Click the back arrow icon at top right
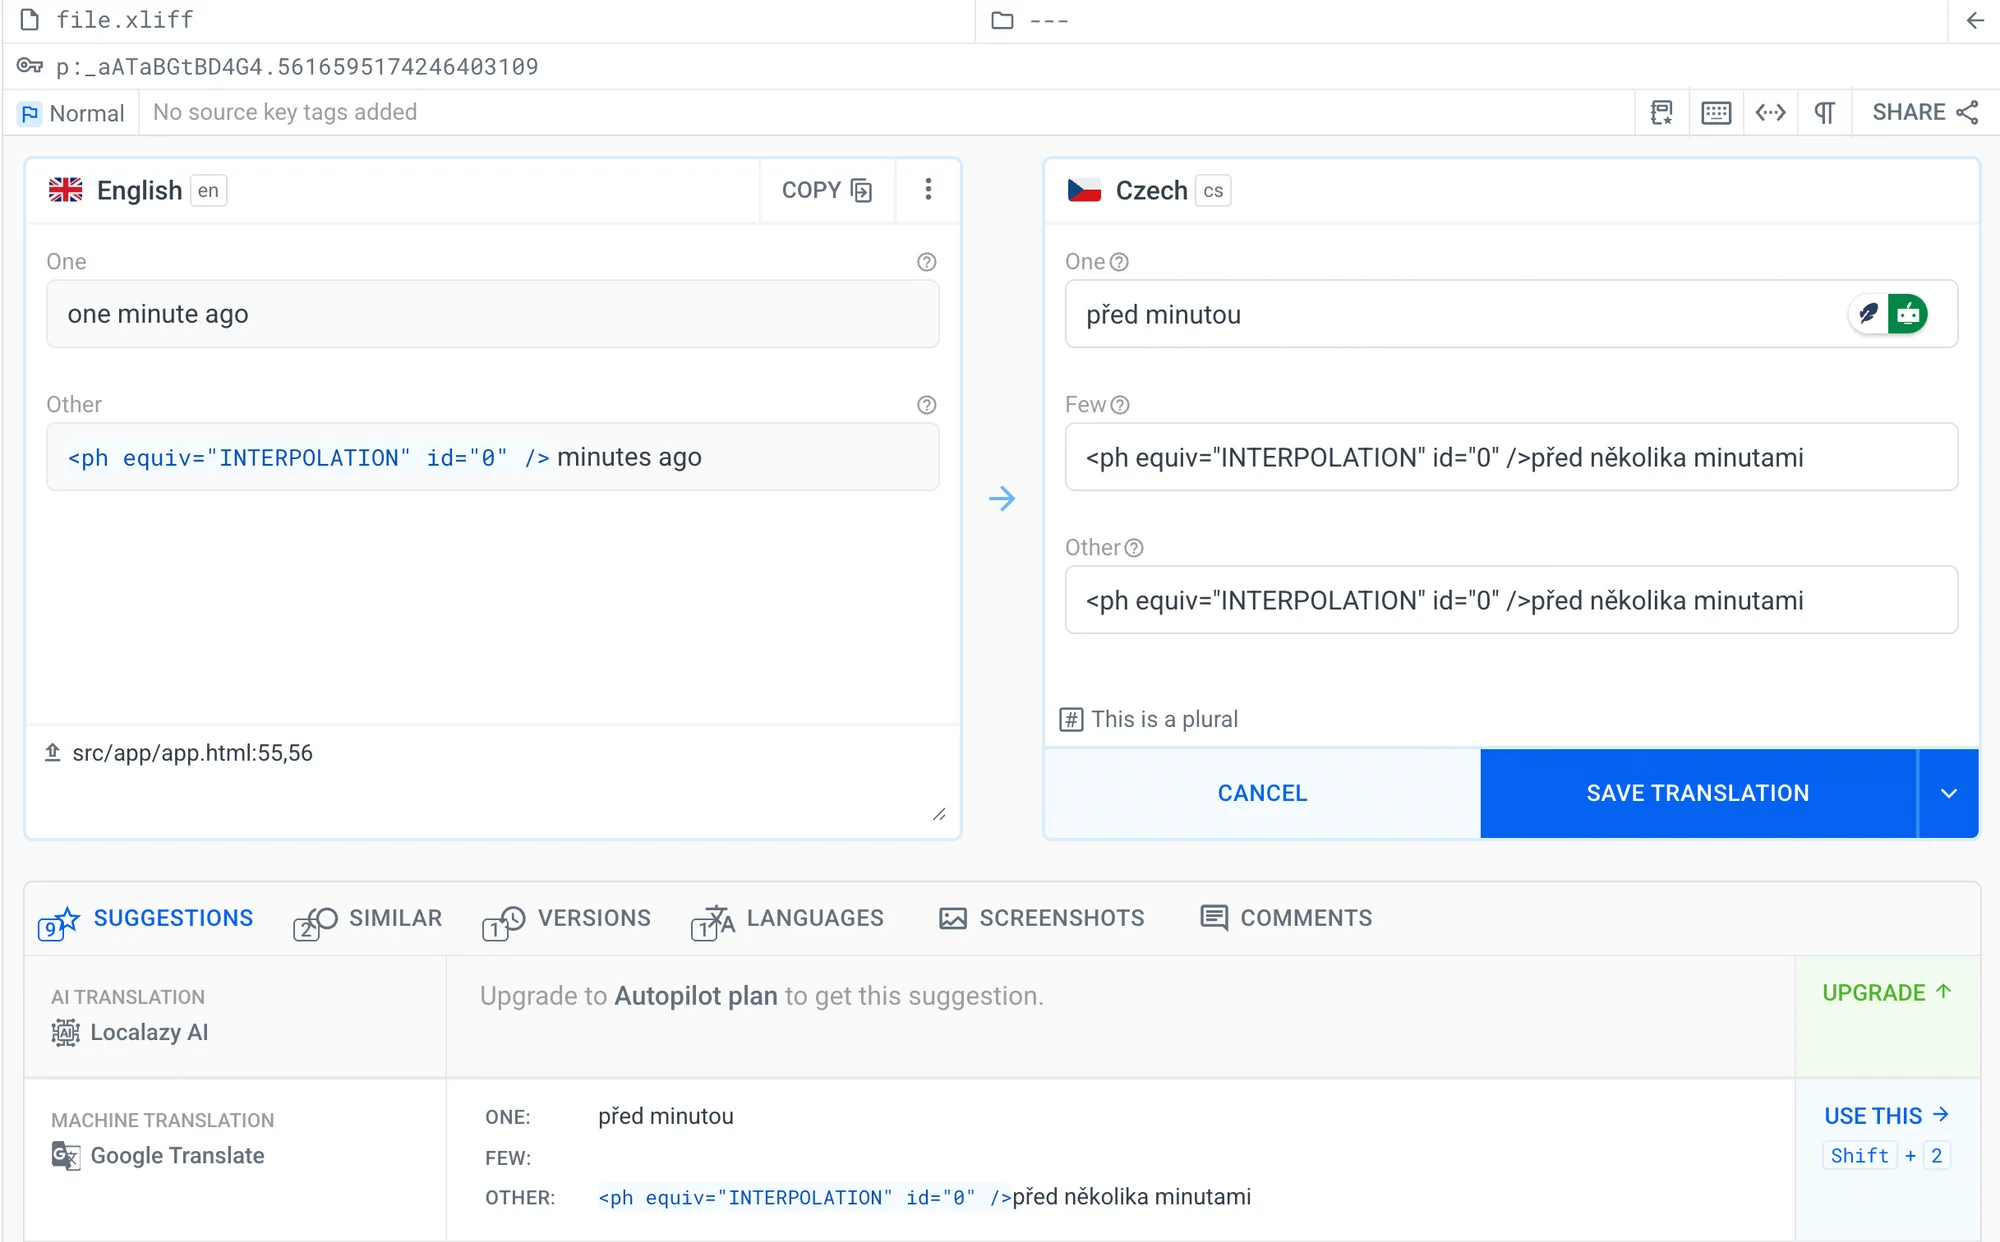The image size is (2000, 1242). click(x=1974, y=20)
